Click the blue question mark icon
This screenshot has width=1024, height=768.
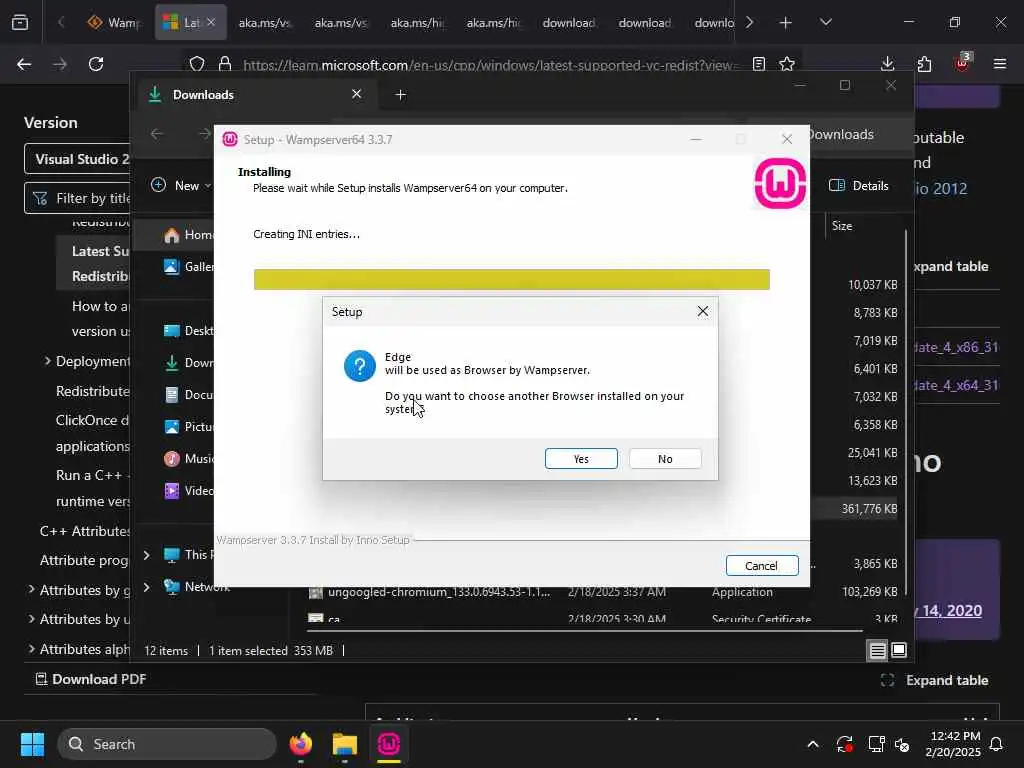[359, 366]
